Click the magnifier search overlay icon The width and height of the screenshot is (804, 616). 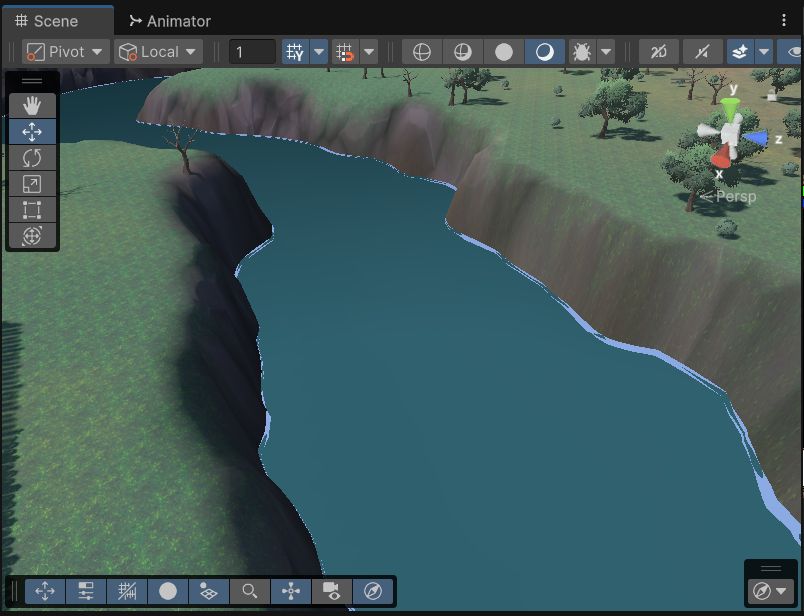pyautogui.click(x=250, y=591)
